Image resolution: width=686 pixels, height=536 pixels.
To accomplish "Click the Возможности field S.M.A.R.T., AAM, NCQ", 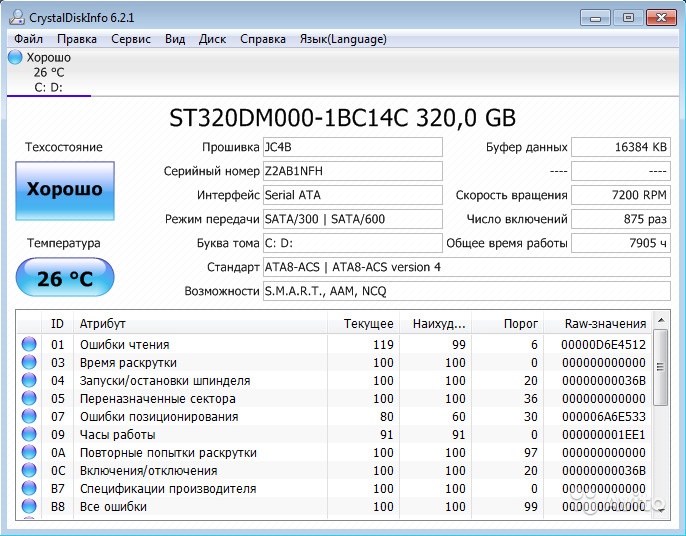I will [x=467, y=291].
